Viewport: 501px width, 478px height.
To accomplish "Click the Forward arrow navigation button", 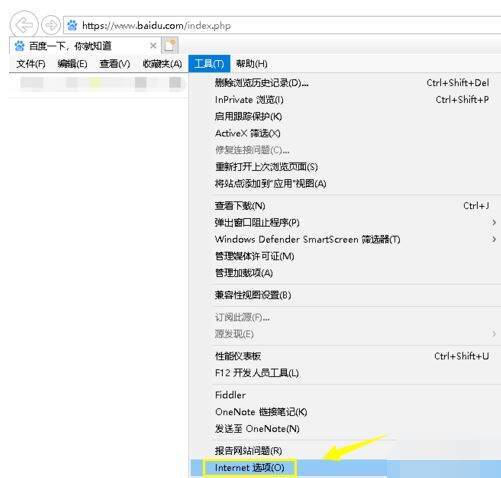I will [x=51, y=25].
